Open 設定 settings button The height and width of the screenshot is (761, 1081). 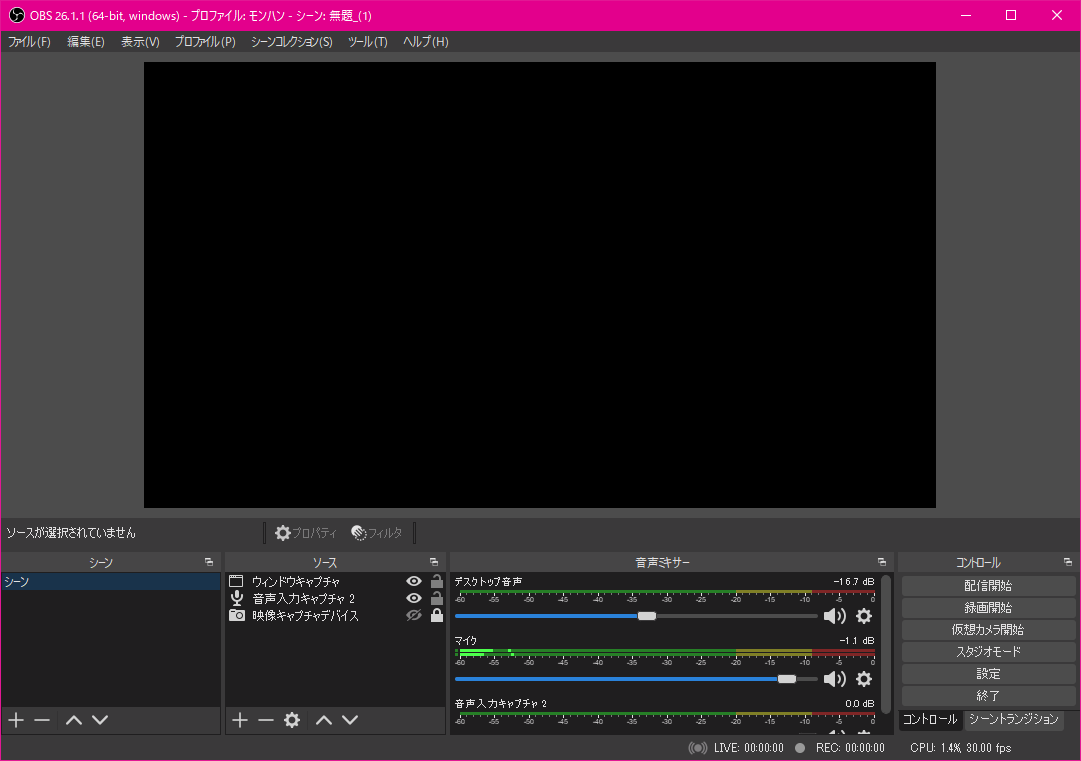tap(988, 674)
